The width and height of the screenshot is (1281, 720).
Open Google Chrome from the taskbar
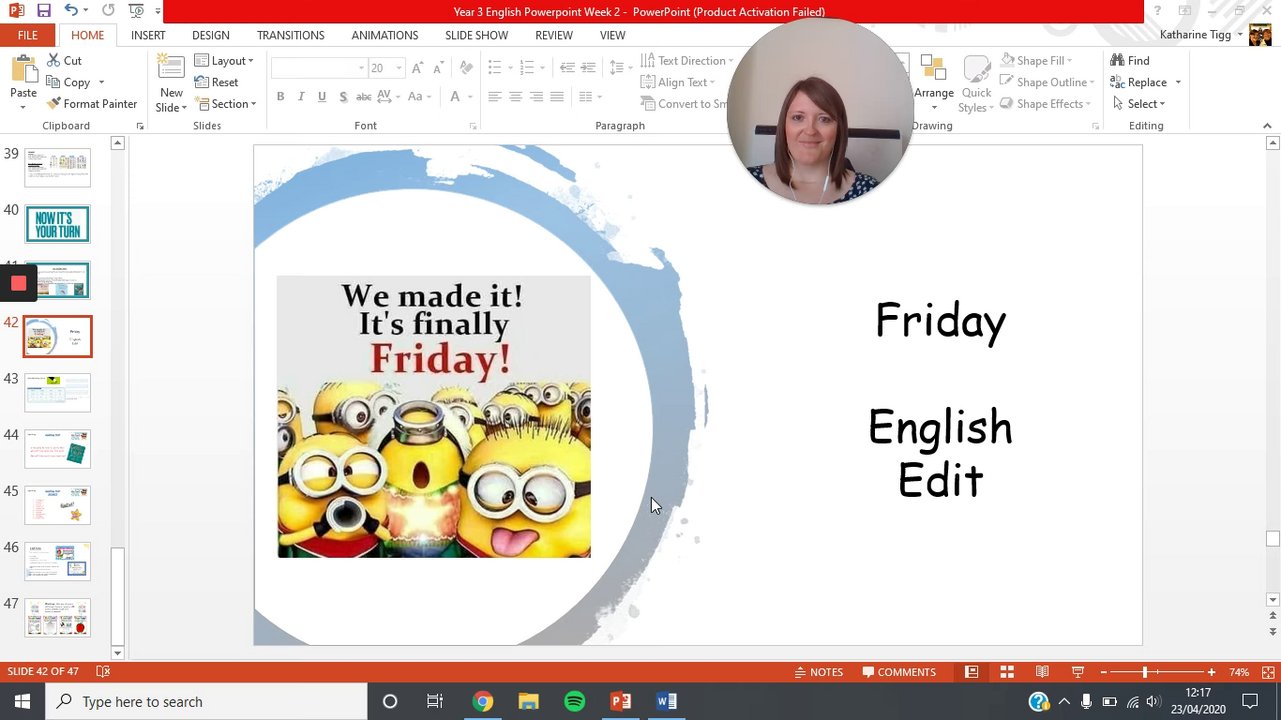click(482, 701)
